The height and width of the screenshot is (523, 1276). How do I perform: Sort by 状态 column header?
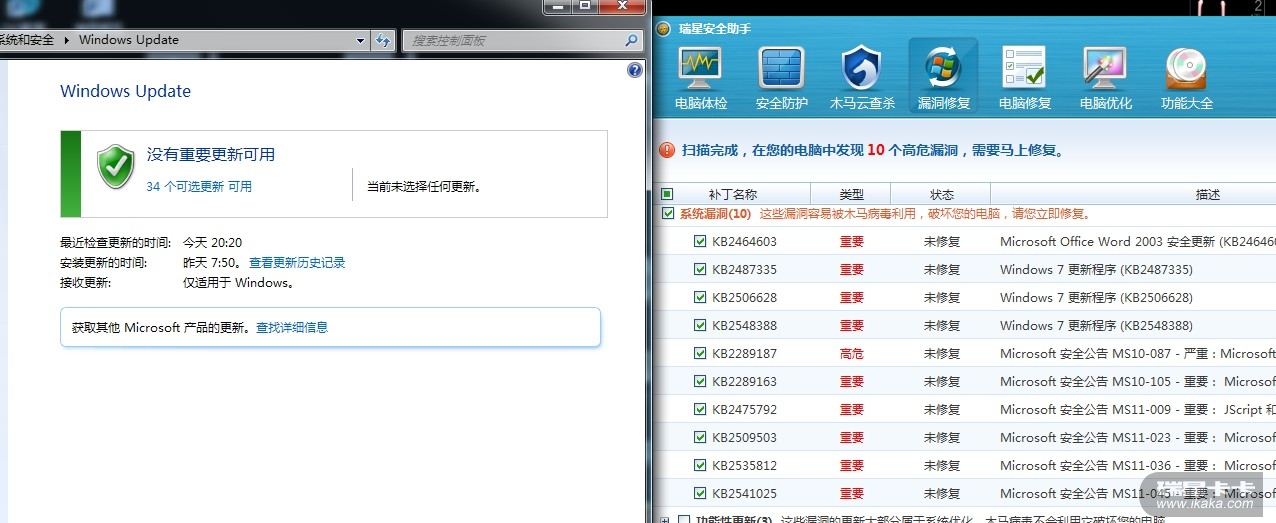pos(941,194)
